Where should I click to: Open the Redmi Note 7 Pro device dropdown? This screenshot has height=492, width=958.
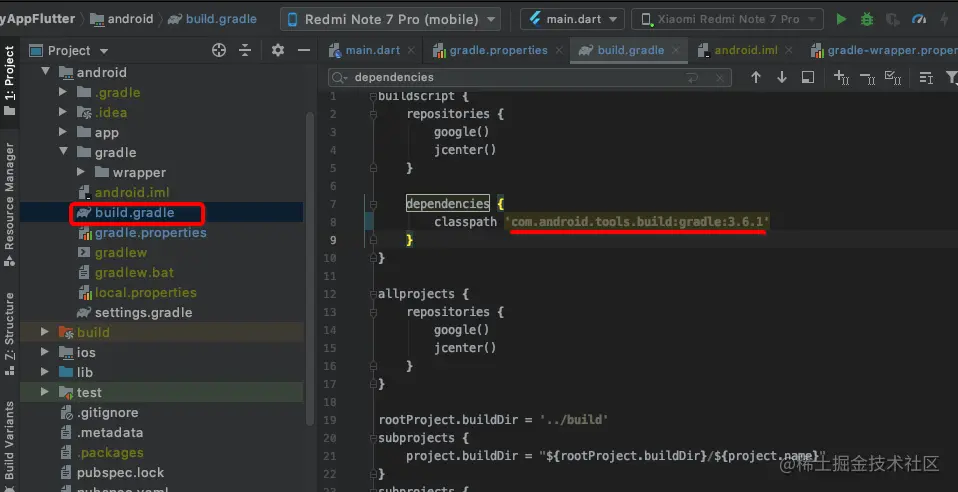(390, 19)
